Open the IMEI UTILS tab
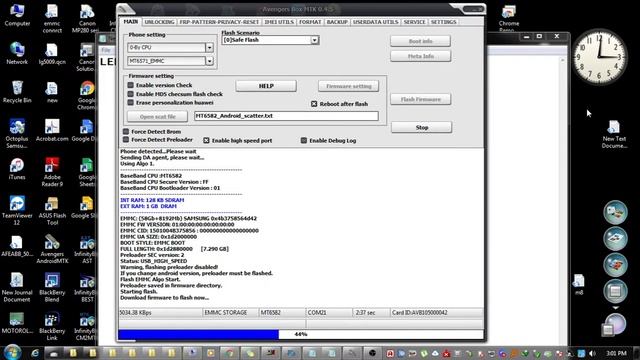This screenshot has height=360, width=640. (x=279, y=22)
